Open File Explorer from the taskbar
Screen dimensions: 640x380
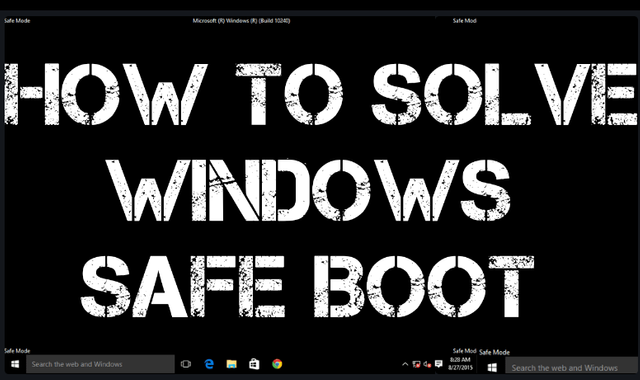(231, 364)
